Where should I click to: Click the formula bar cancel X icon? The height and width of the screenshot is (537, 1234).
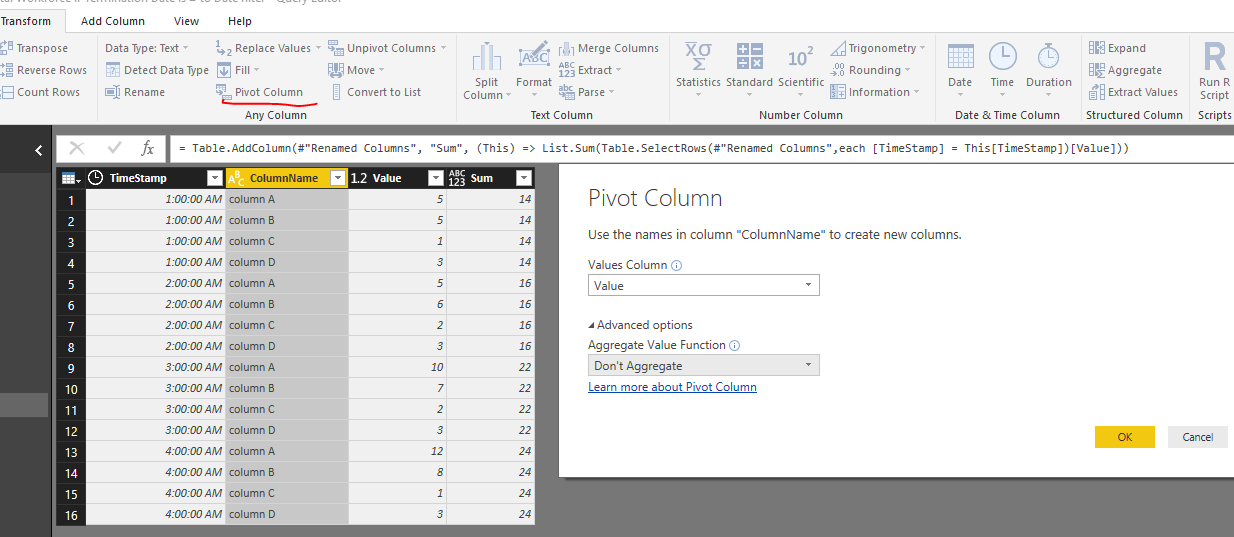(77, 148)
